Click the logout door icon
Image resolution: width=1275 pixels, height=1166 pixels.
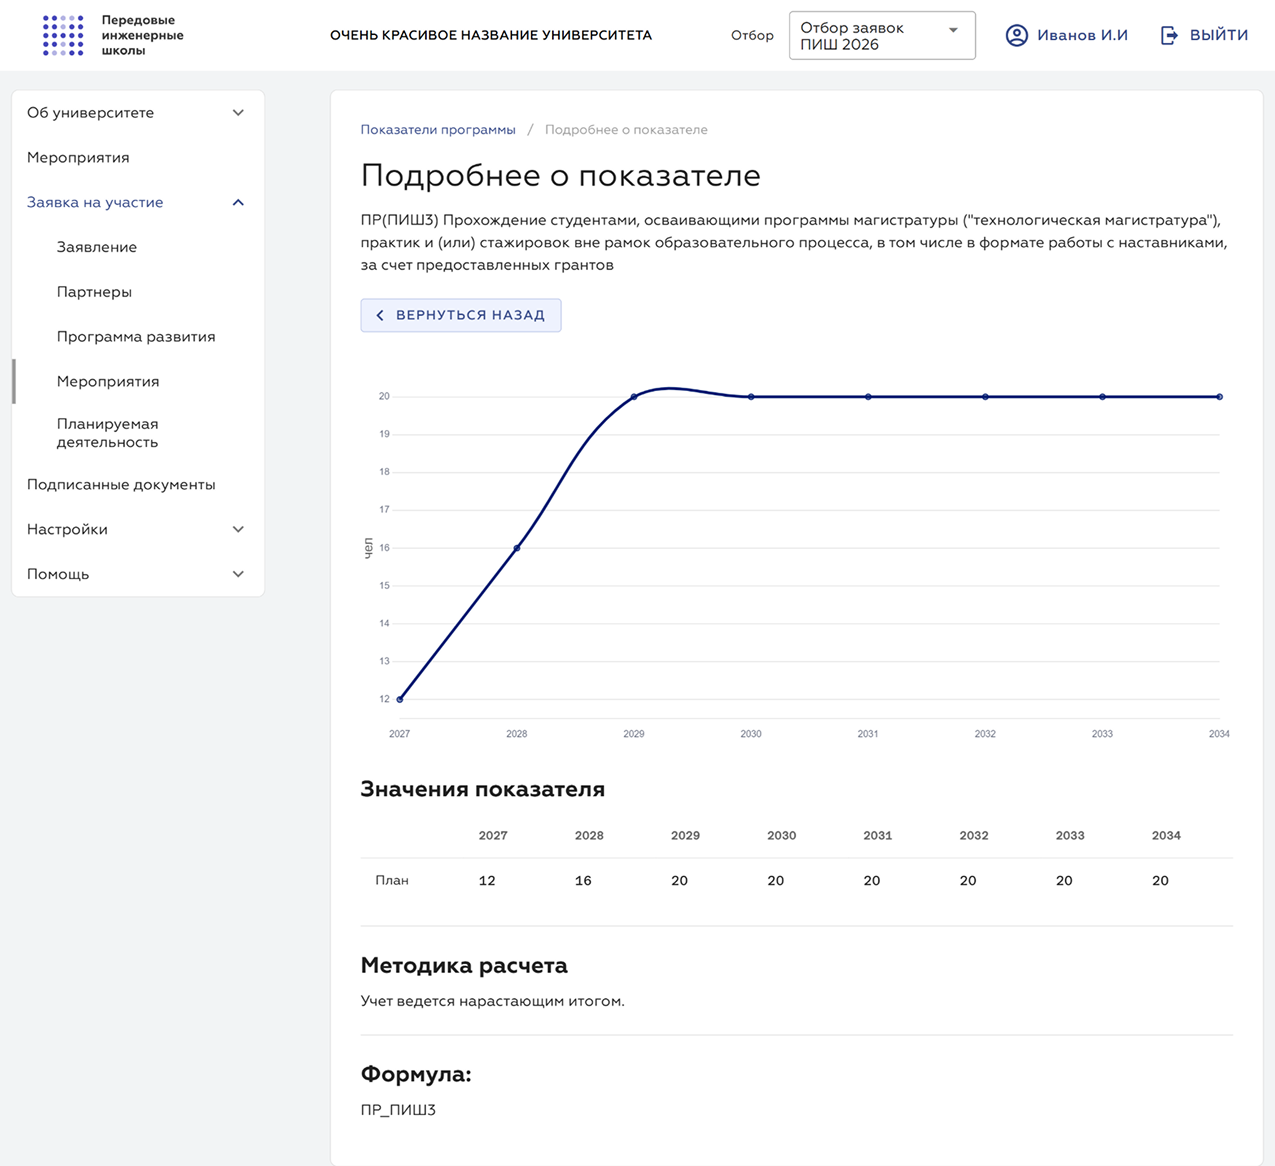pos(1169,35)
